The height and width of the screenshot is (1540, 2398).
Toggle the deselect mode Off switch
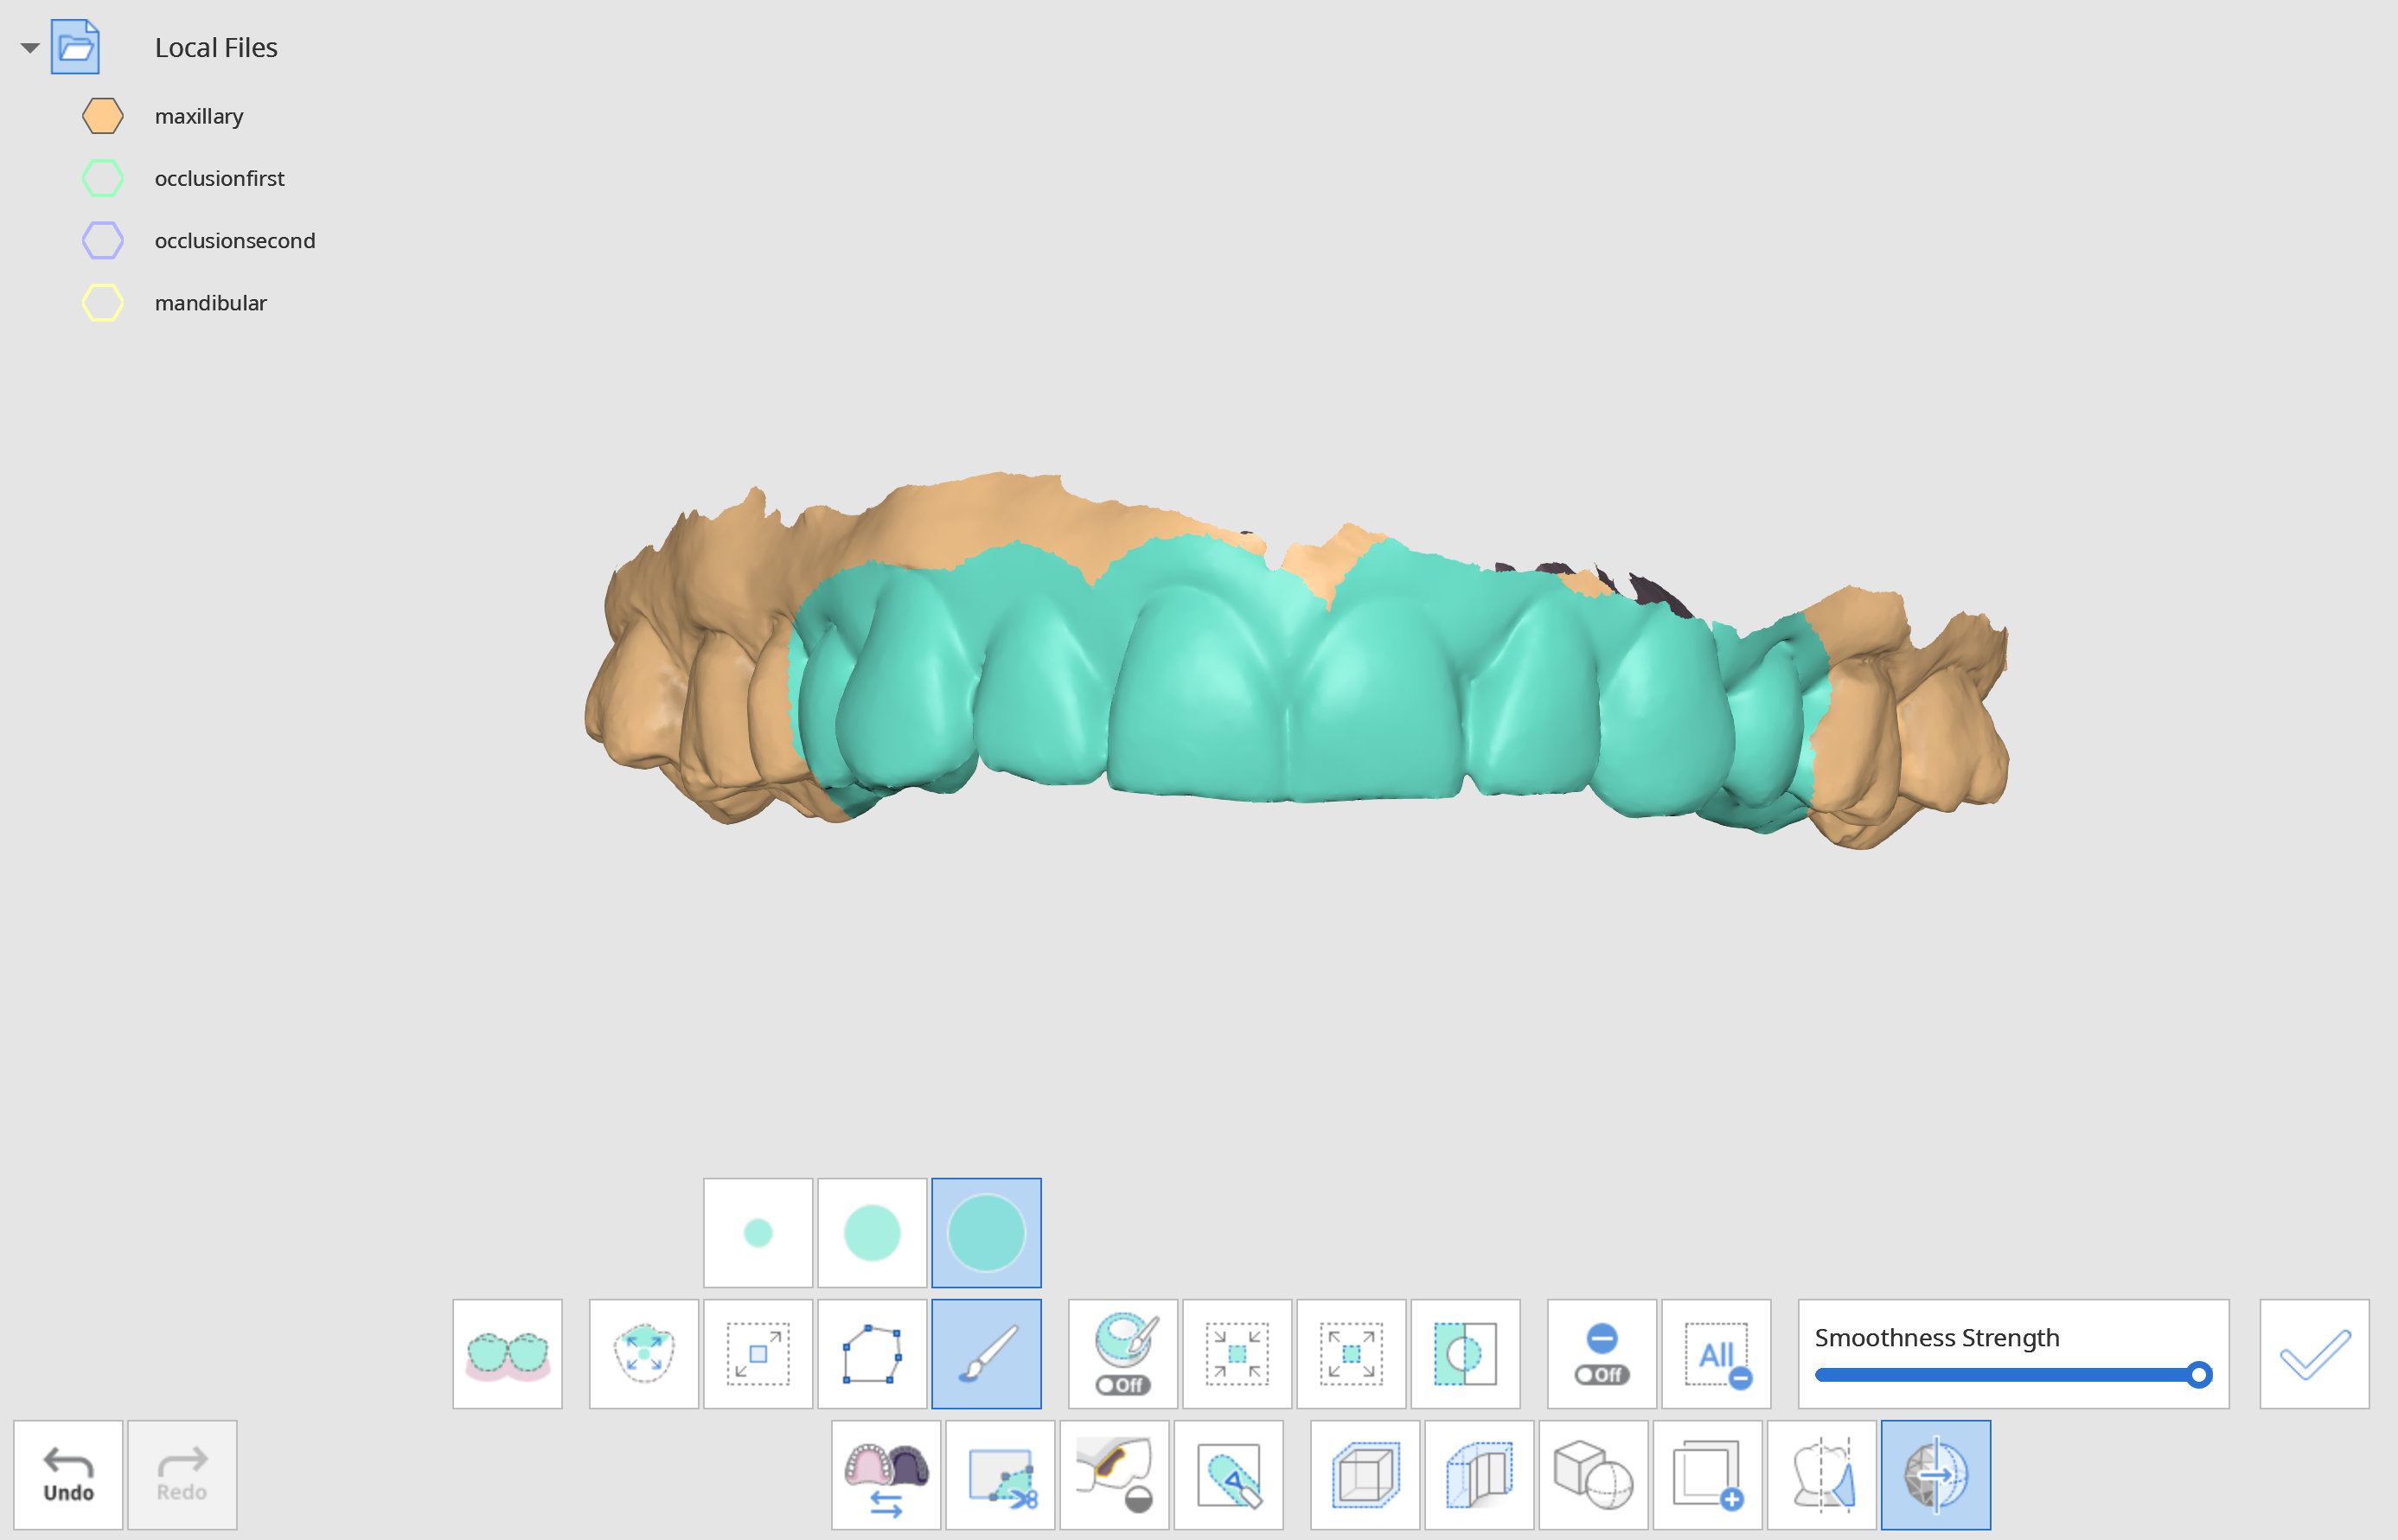pyautogui.click(x=1602, y=1354)
